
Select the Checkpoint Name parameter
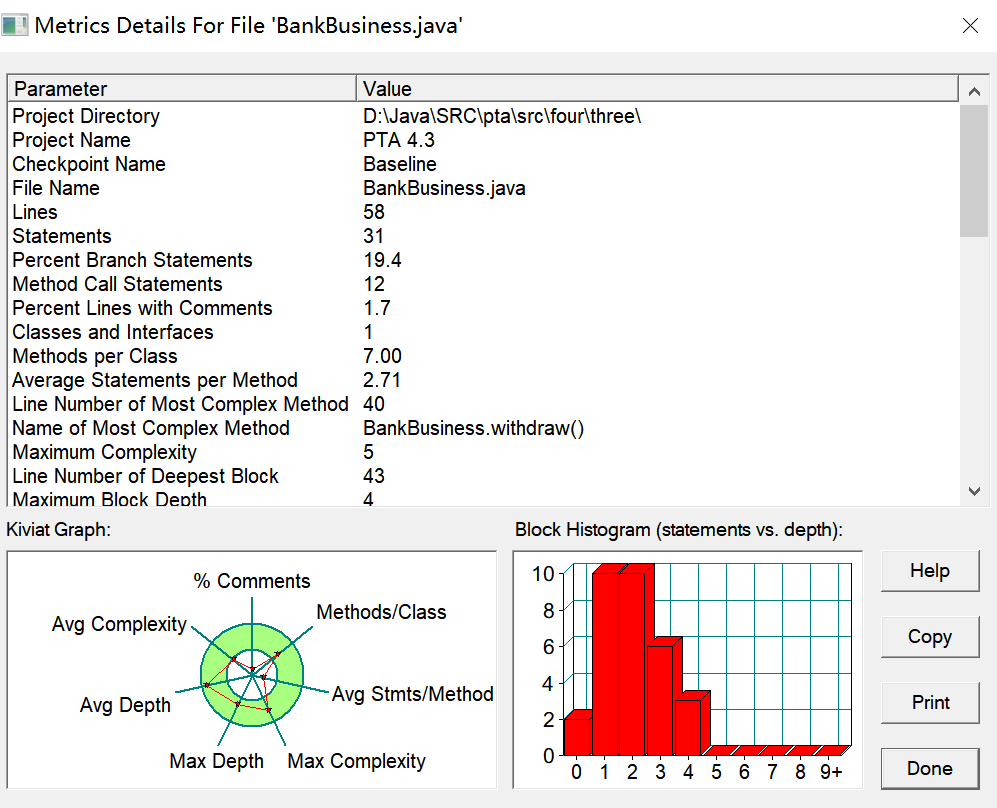click(483, 165)
